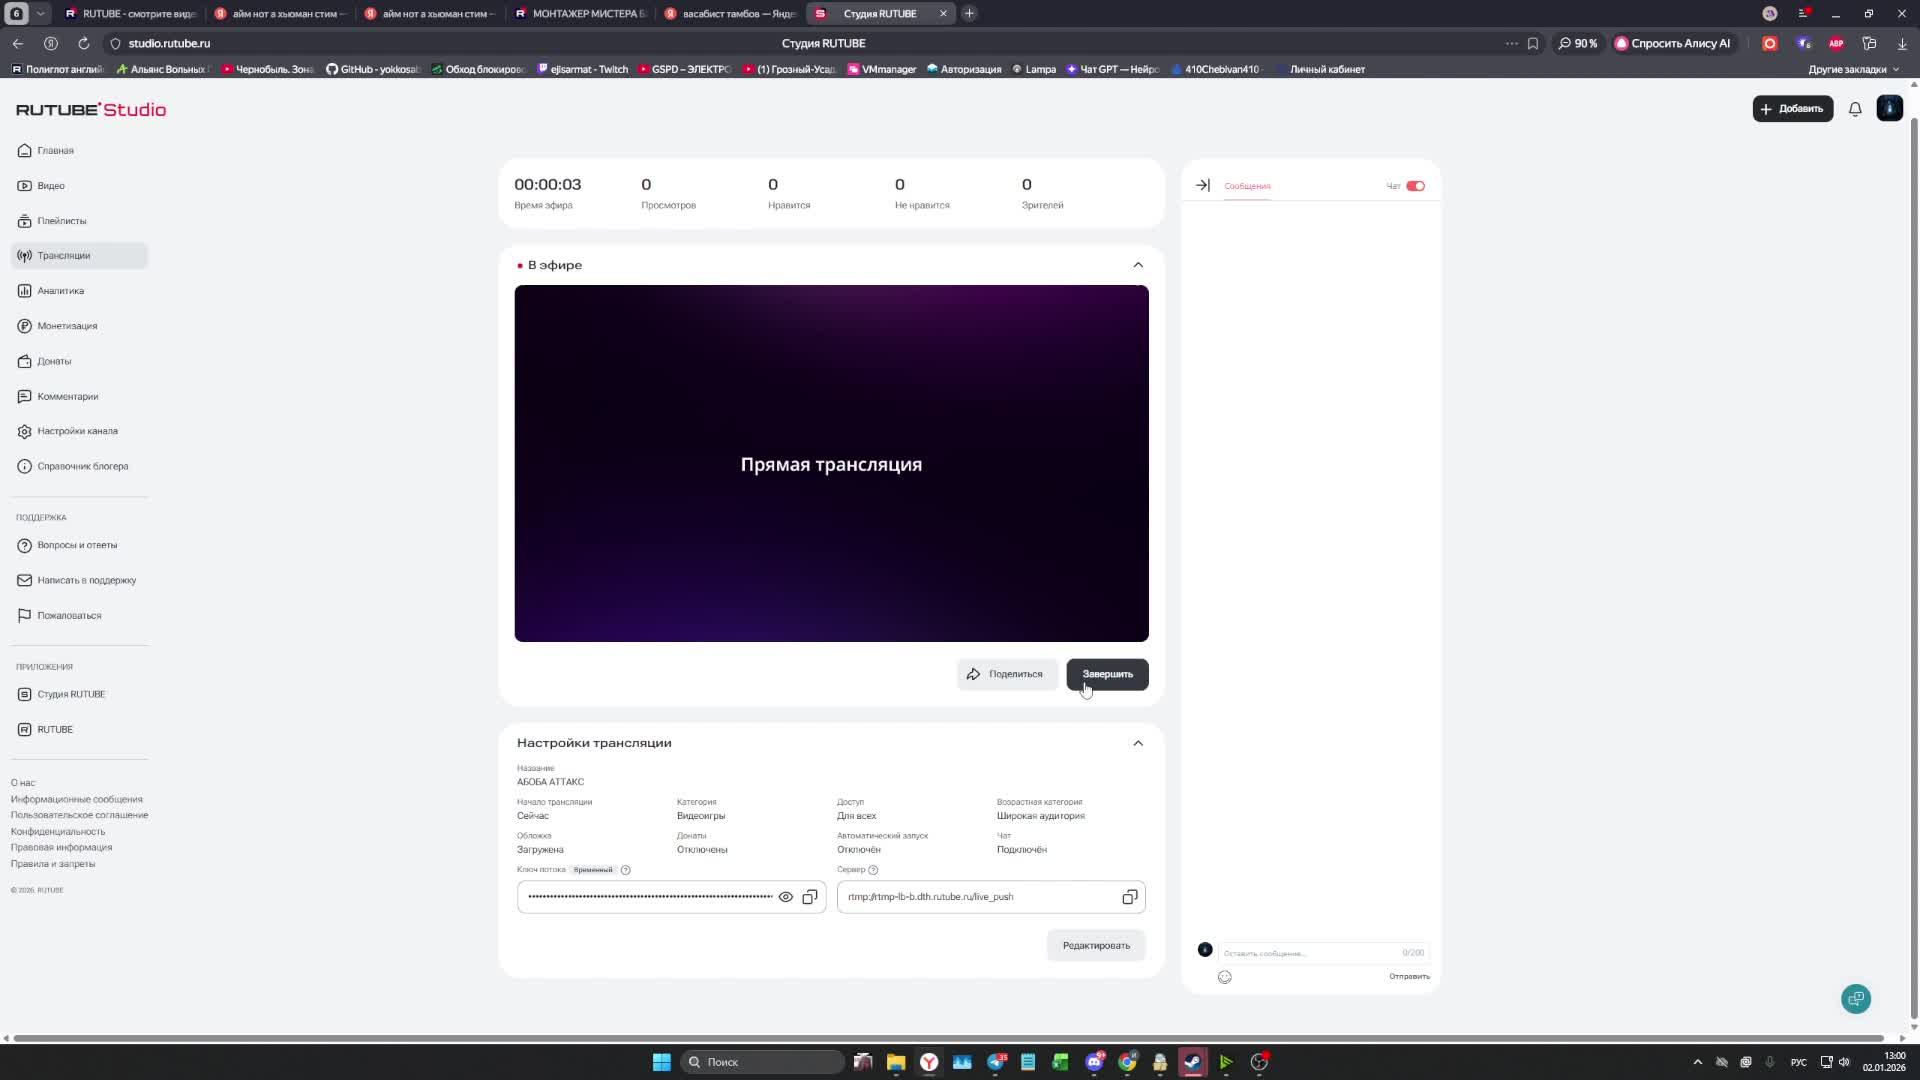
Task: Click the 90% browser zoom indicator
Action: coord(1578,43)
